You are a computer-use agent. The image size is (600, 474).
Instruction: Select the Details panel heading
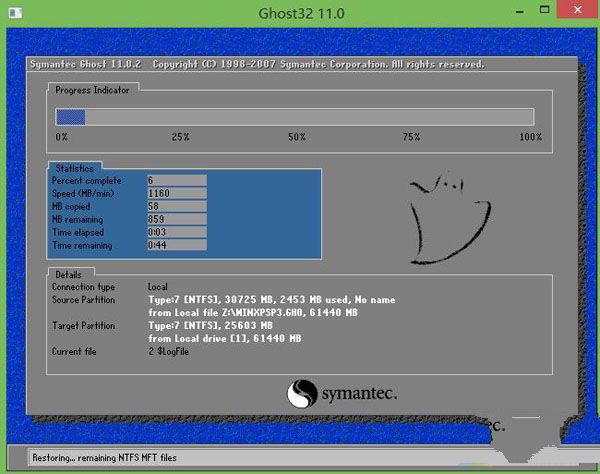tap(69, 273)
